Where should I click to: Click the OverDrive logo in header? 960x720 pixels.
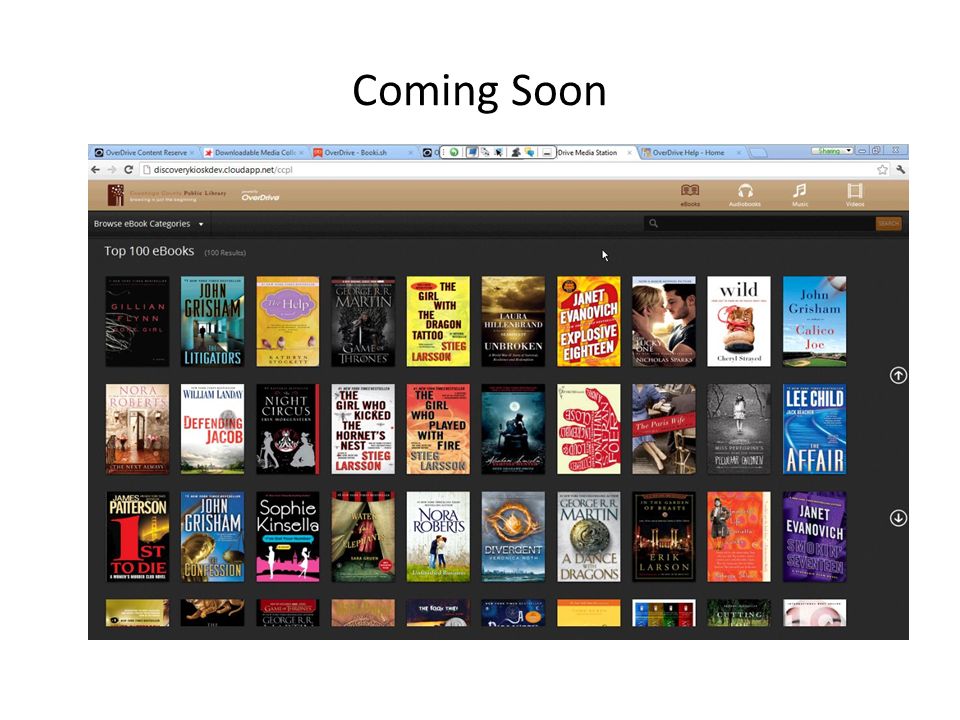click(260, 196)
